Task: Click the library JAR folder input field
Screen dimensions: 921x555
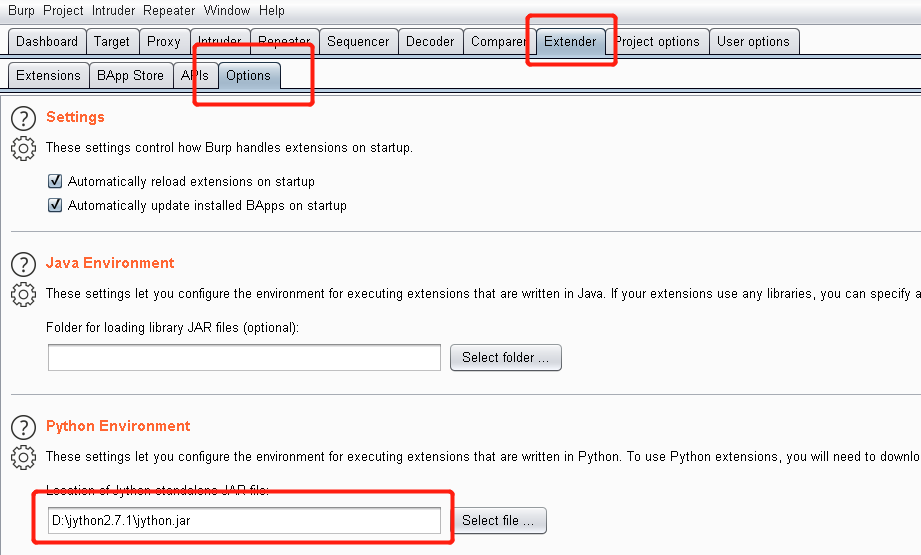Action: [x=244, y=358]
